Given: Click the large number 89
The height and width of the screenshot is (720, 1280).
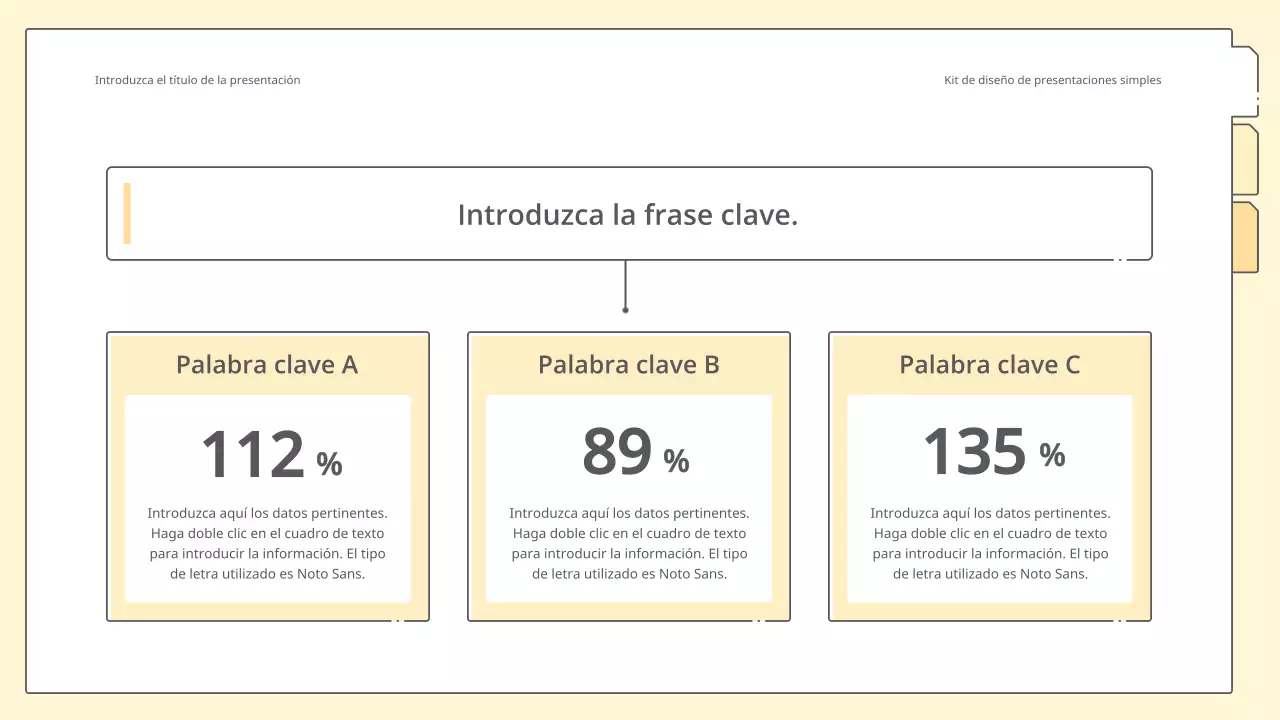Looking at the screenshot, I should tap(617, 452).
